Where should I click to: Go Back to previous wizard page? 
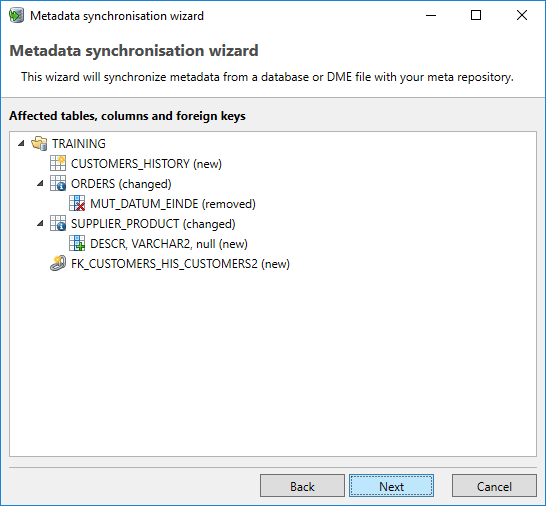coord(302,486)
